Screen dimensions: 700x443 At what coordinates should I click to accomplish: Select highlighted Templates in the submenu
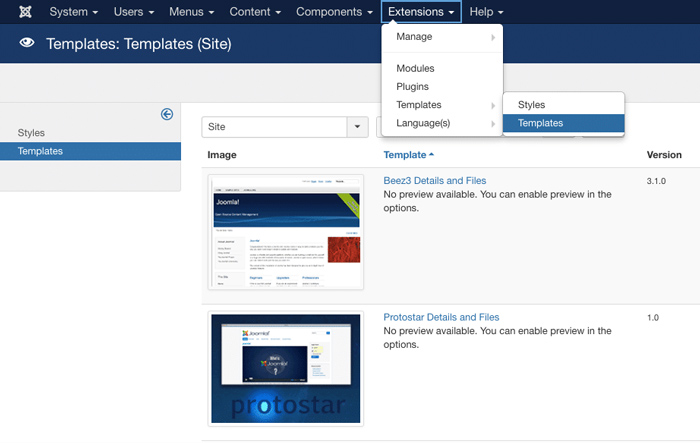pos(563,123)
